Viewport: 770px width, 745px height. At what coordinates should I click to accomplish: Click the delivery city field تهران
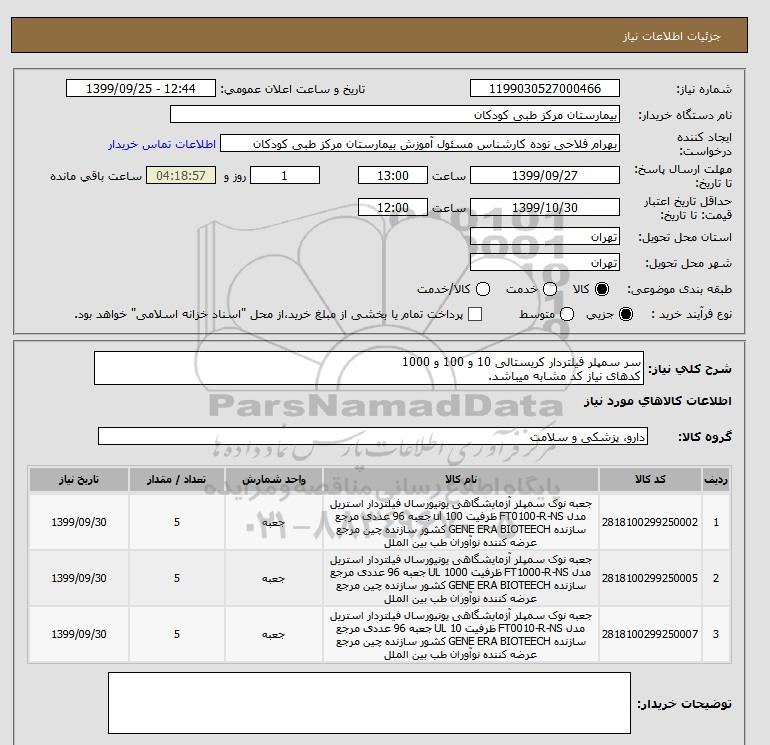click(545, 263)
